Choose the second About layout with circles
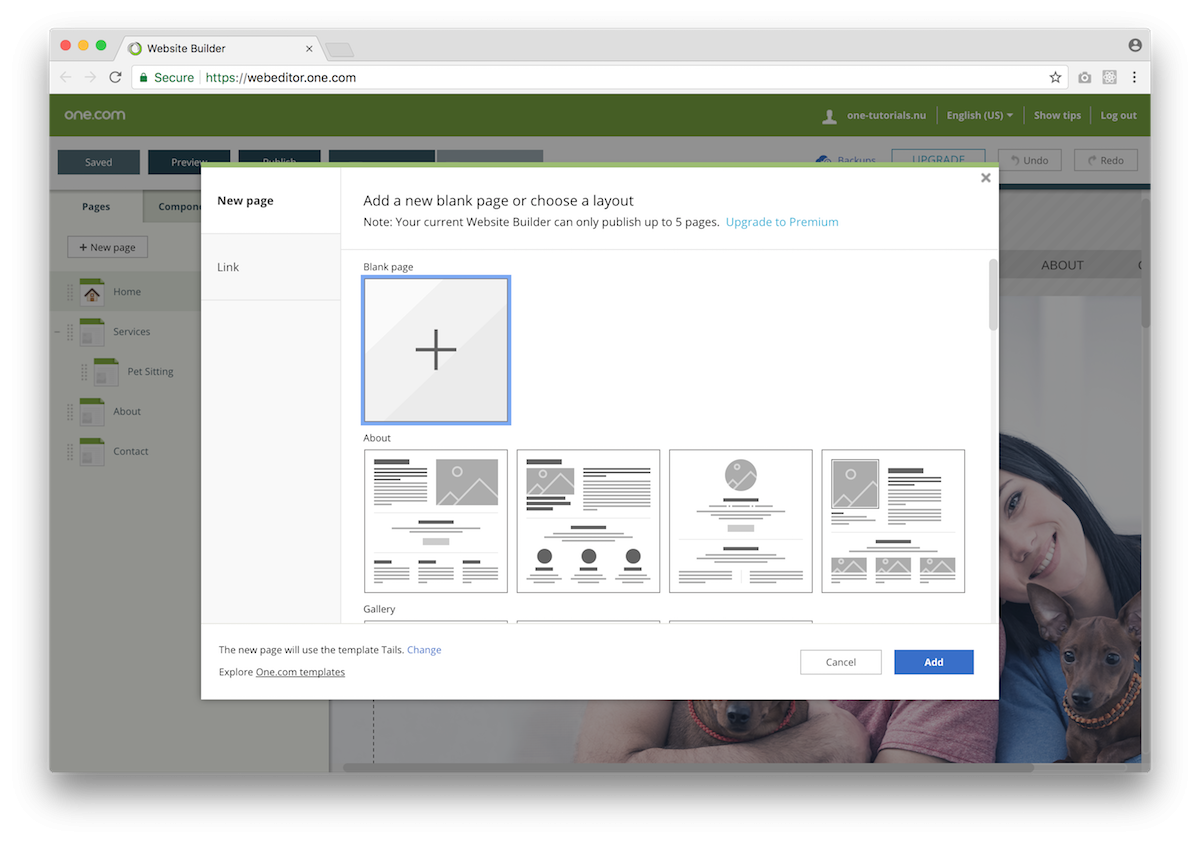This screenshot has width=1200, height=843. [x=588, y=521]
